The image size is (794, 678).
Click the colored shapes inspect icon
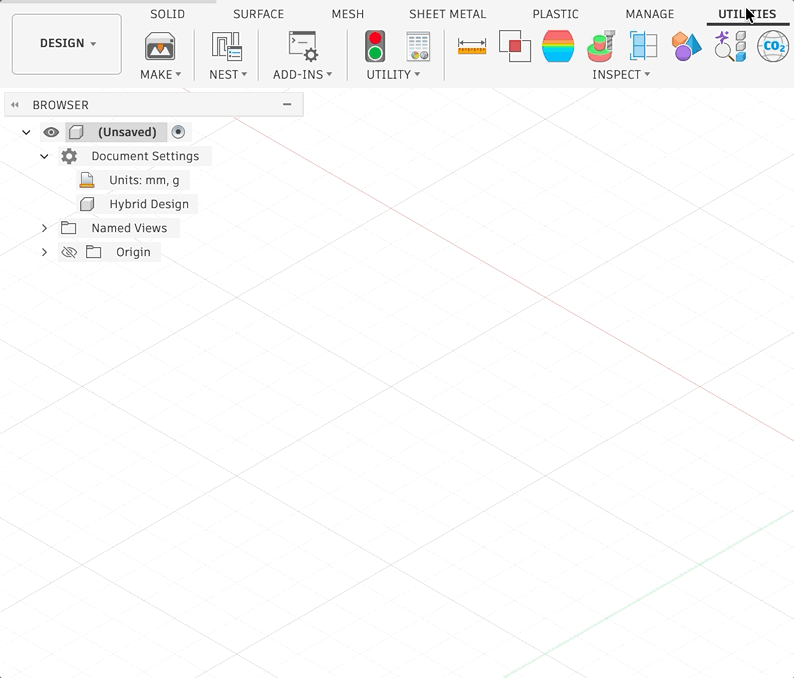[x=687, y=47]
